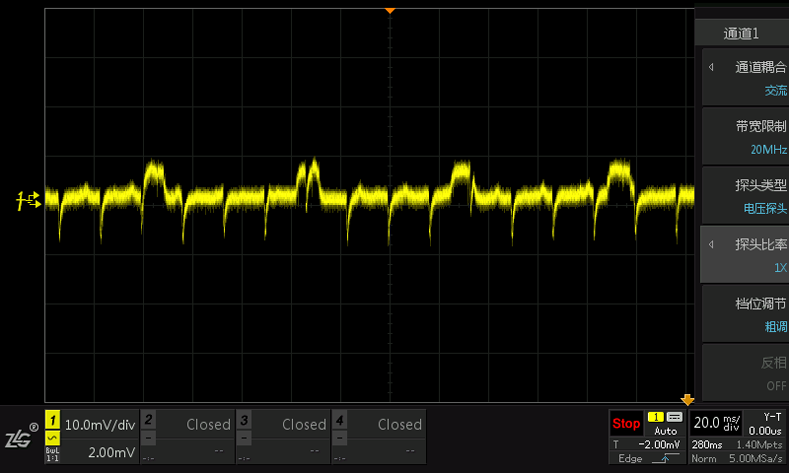Screen dimensions: 789x473
Task: Enable channel 3 marked Closed
Action: [x=283, y=436]
